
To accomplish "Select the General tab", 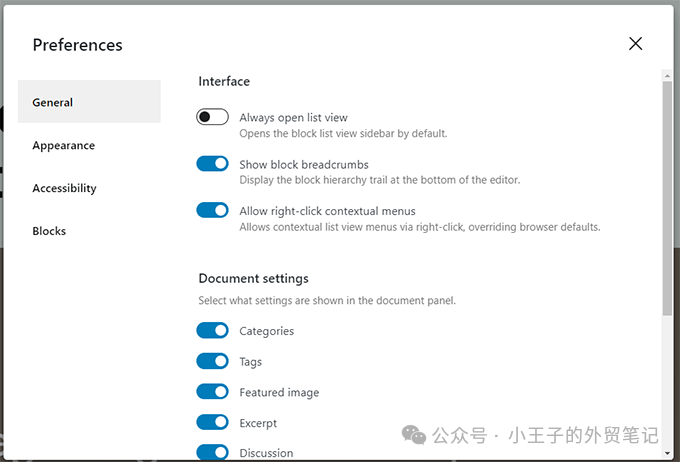I will (x=89, y=102).
